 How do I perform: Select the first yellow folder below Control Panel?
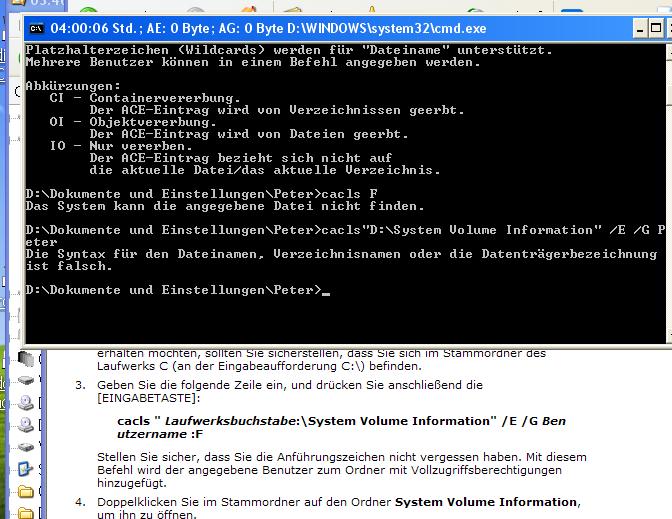coord(27,491)
